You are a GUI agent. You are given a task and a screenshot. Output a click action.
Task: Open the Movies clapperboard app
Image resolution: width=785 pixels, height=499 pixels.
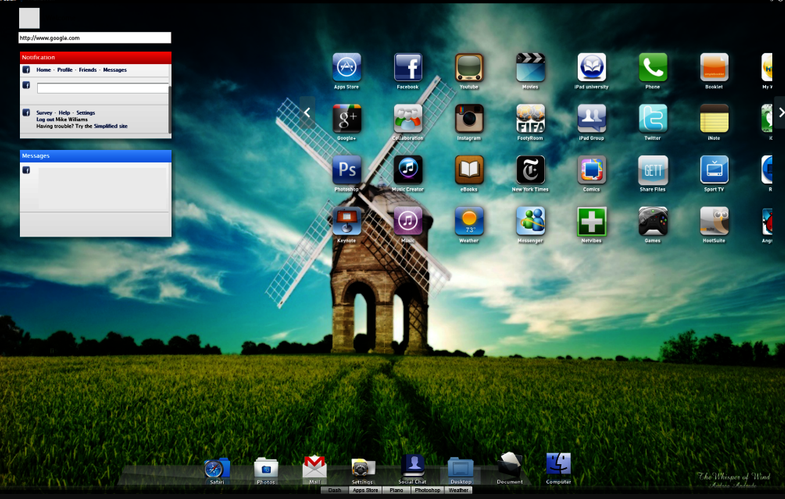530,67
